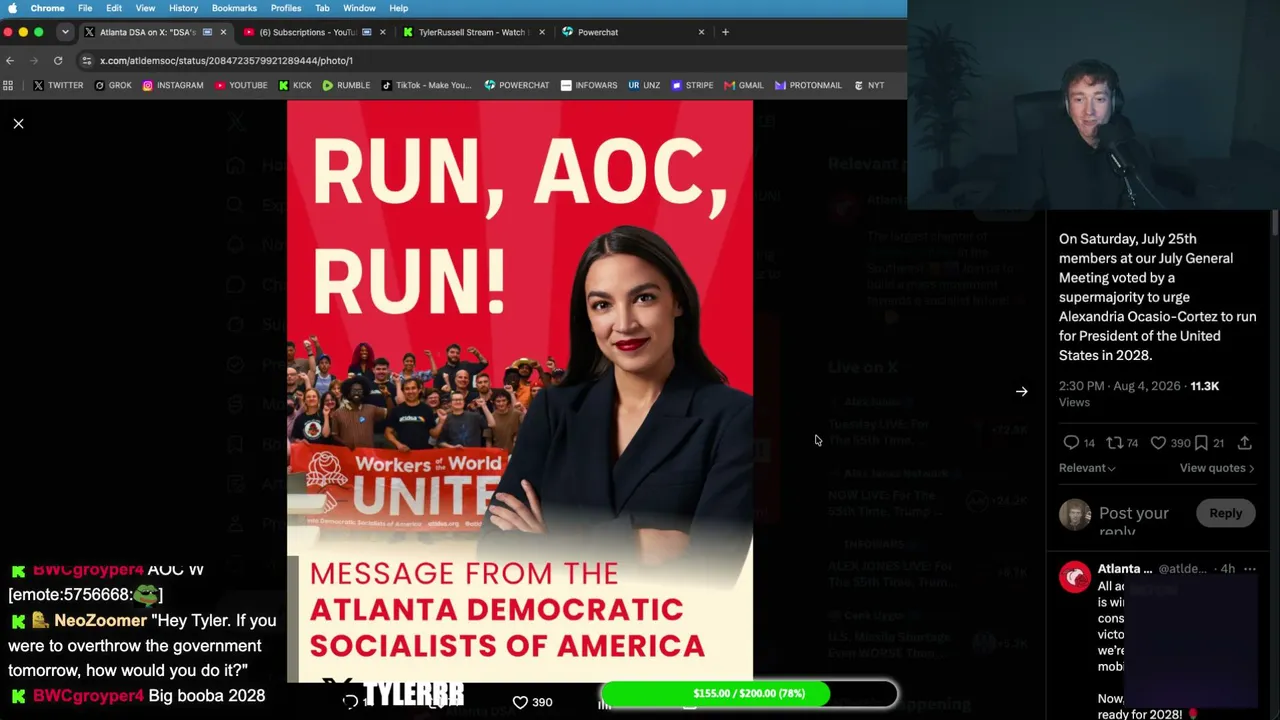This screenshot has width=1280, height=720.
Task: Close the Atlanta DSA on X tab
Action: (222, 32)
